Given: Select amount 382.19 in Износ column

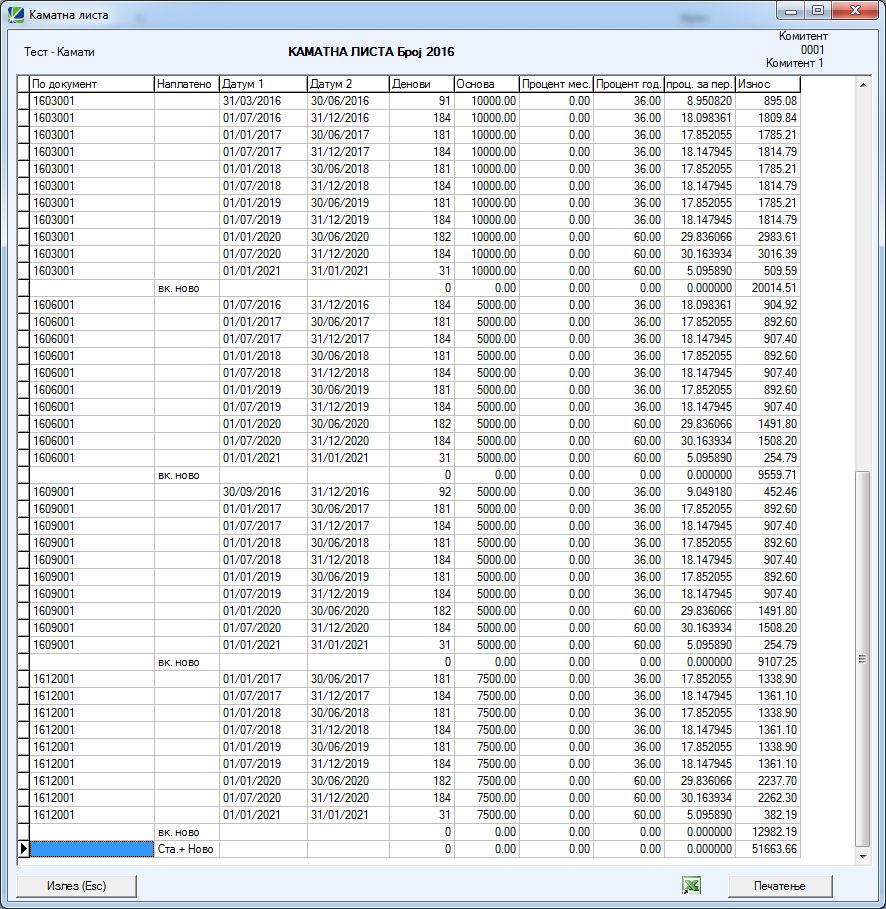Looking at the screenshot, I should (x=768, y=815).
